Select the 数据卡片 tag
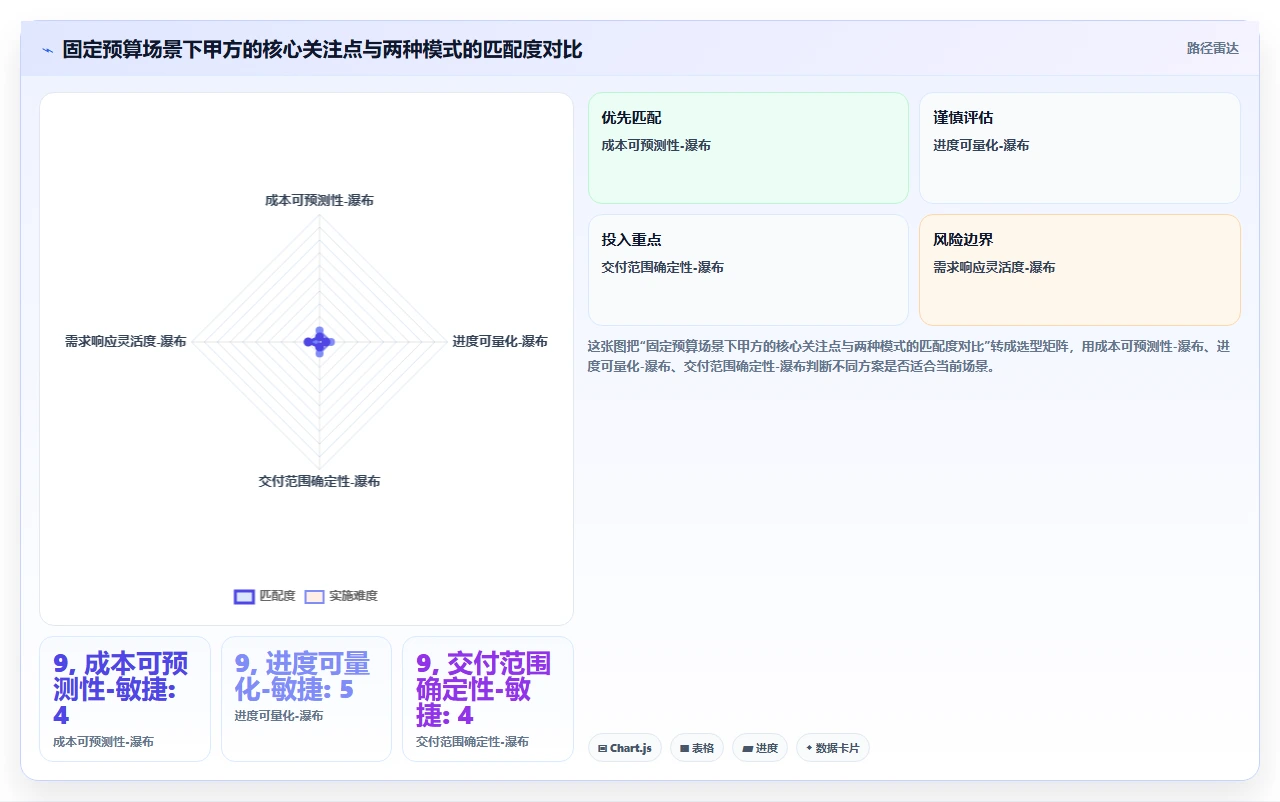 (x=833, y=748)
